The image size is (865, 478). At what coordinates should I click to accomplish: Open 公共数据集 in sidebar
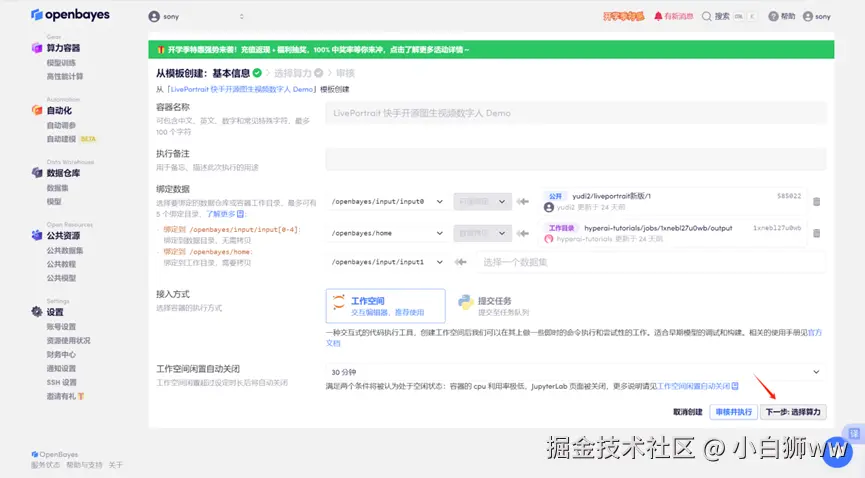click(65, 250)
